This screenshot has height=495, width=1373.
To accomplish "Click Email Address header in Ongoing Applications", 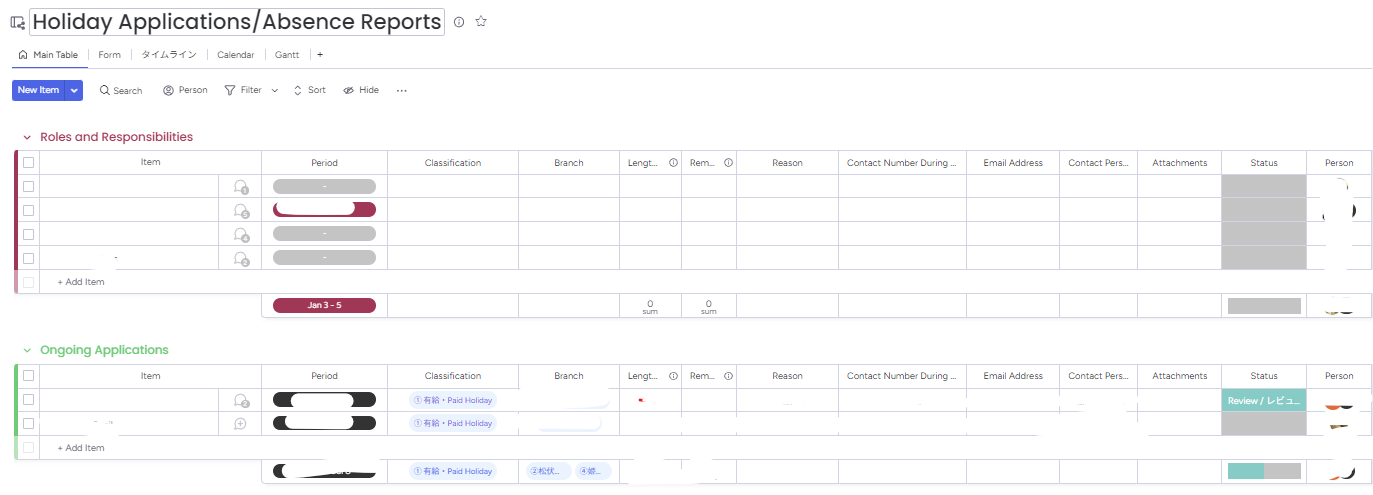I will point(1013,376).
